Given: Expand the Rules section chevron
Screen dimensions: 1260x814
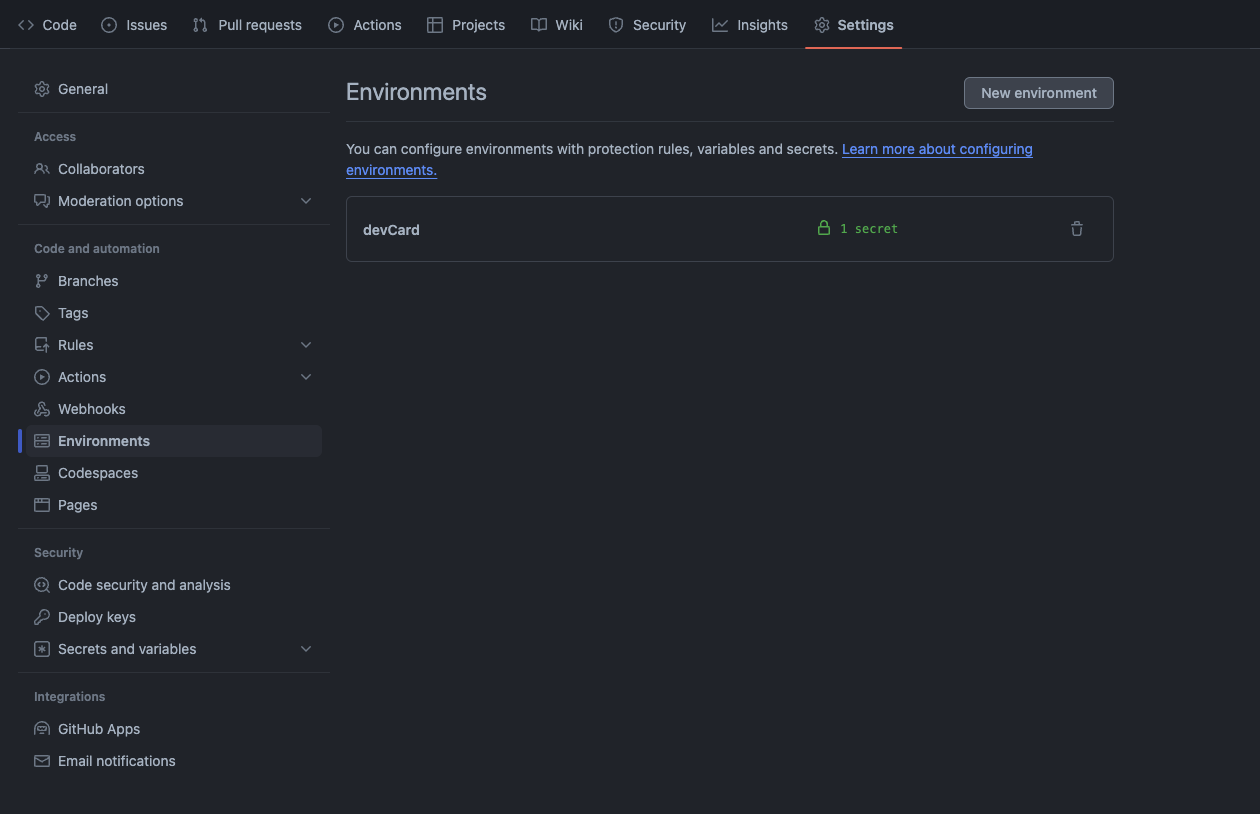Looking at the screenshot, I should (x=306, y=345).
